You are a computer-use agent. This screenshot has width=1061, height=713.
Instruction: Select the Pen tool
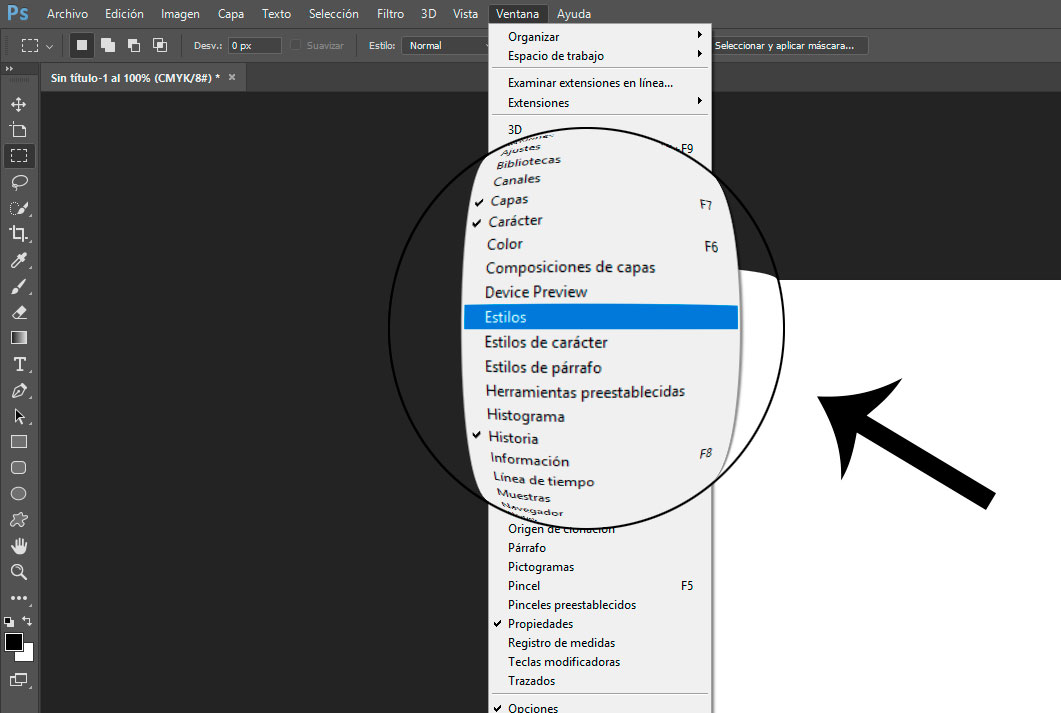pyautogui.click(x=19, y=390)
